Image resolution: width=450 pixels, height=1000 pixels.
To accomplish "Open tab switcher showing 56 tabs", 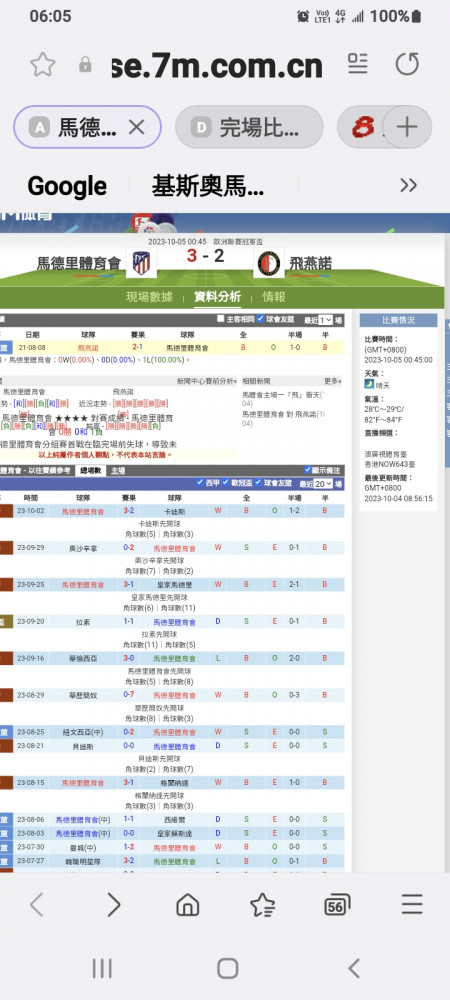I will tap(337, 904).
